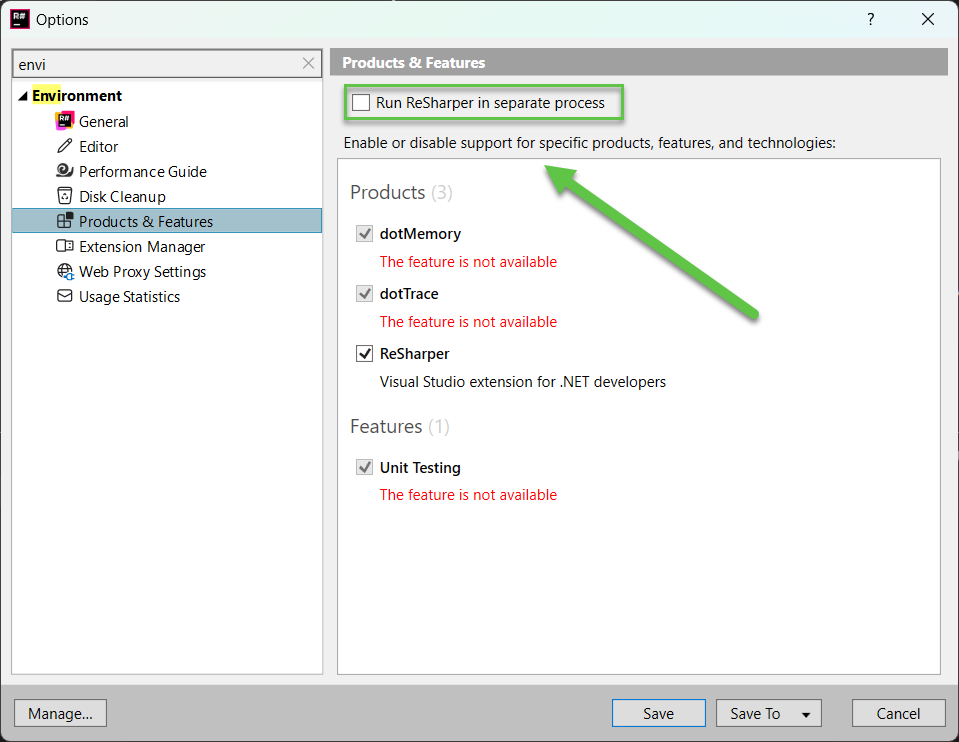This screenshot has height=742, width=959.
Task: Open Disk Cleanup page
Action: pos(122,196)
